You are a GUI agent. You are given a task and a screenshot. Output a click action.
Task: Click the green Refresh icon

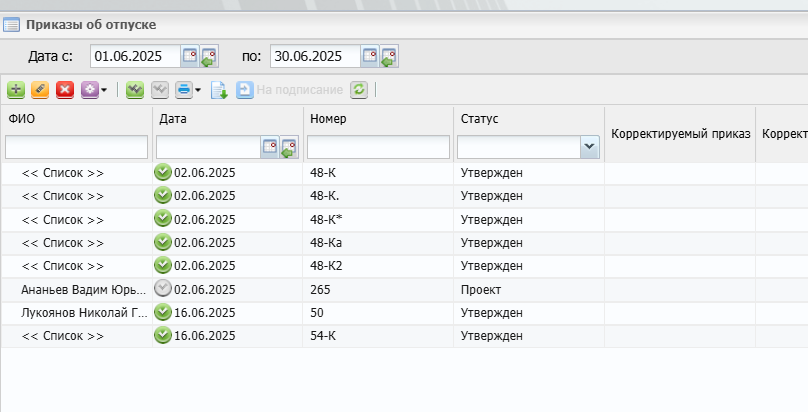pyautogui.click(x=359, y=90)
